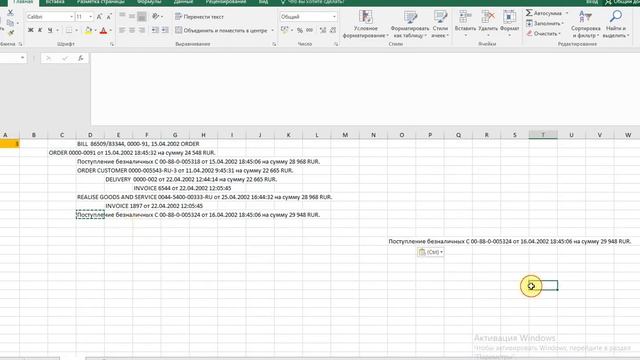The width and height of the screenshot is (640, 360).
Task: Select column T header
Action: point(543,135)
